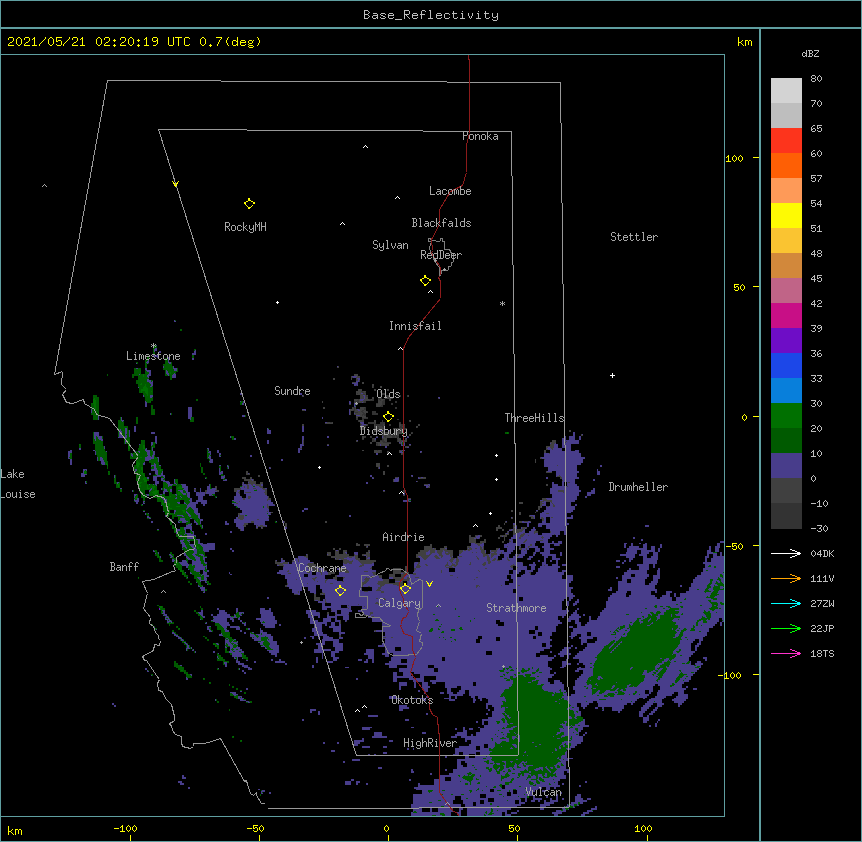Pick the red 60-65 dBZ swatch

click(786, 140)
